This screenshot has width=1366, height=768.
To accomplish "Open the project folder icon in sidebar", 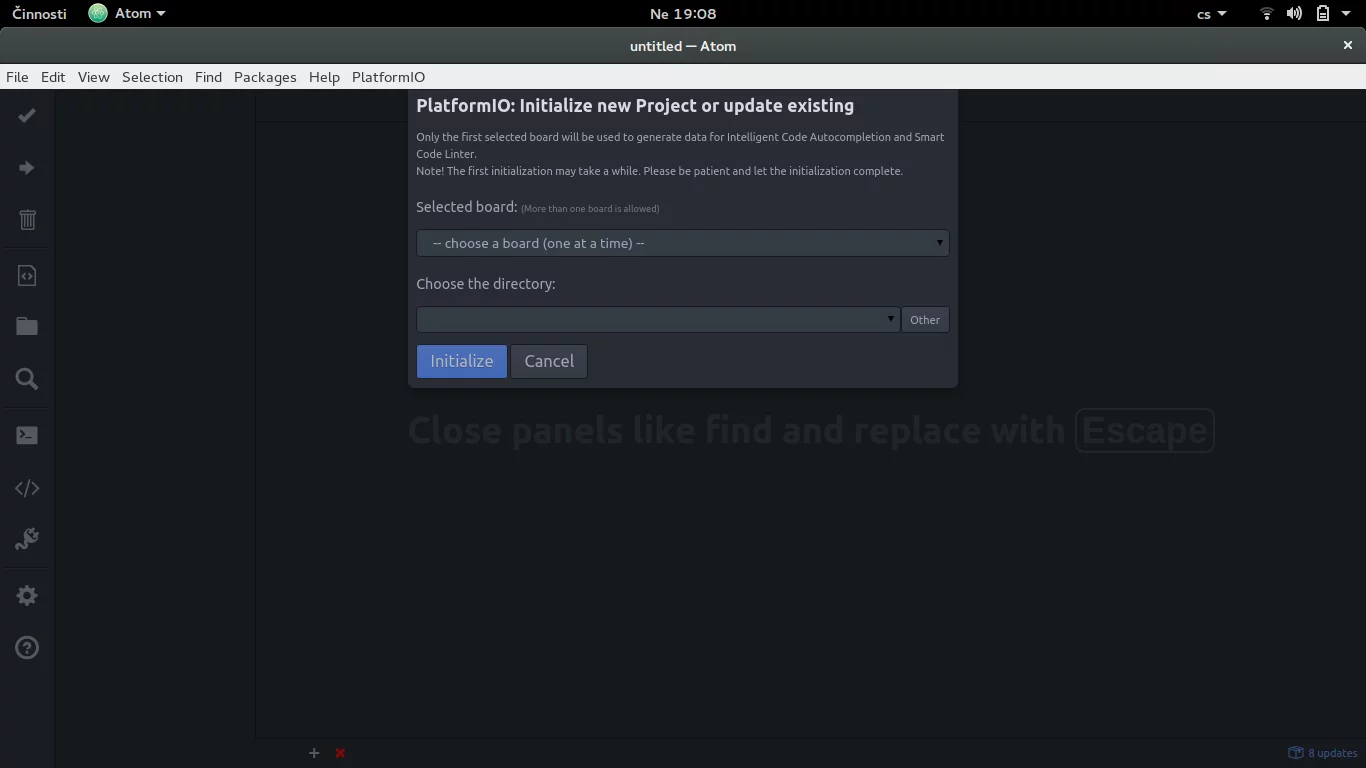I will point(27,327).
